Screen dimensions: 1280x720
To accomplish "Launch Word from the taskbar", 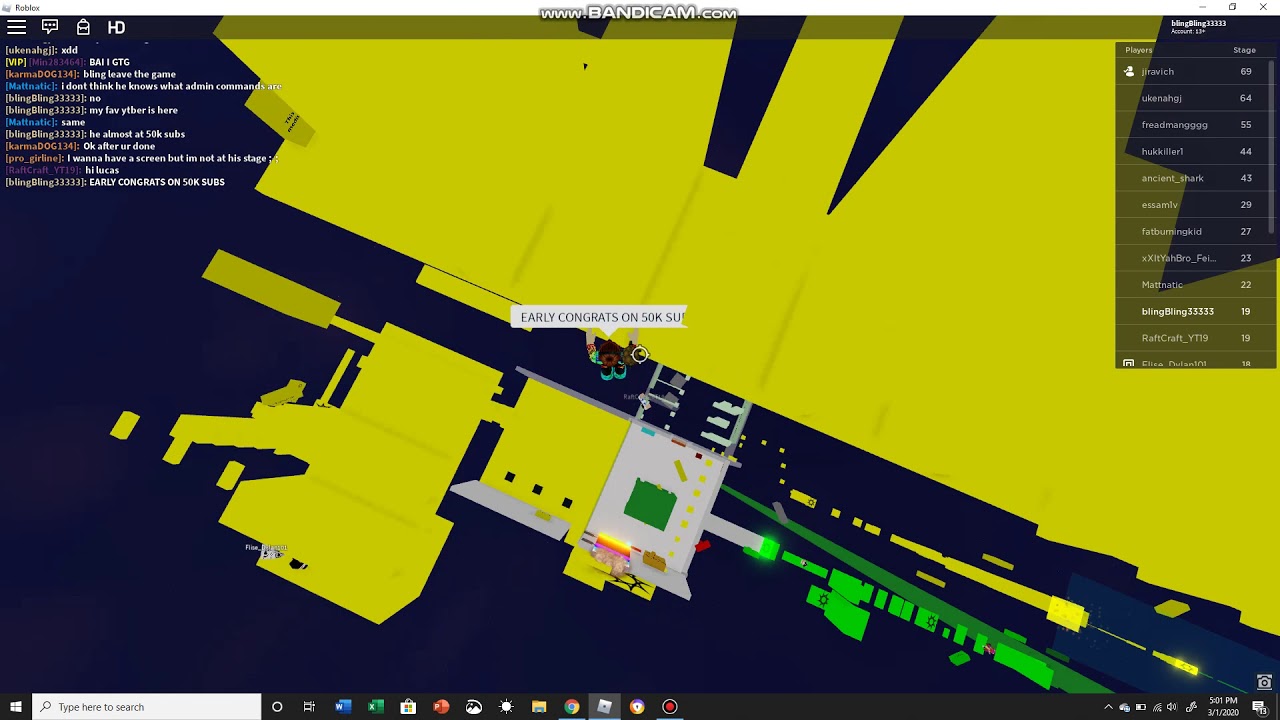I will (x=343, y=707).
